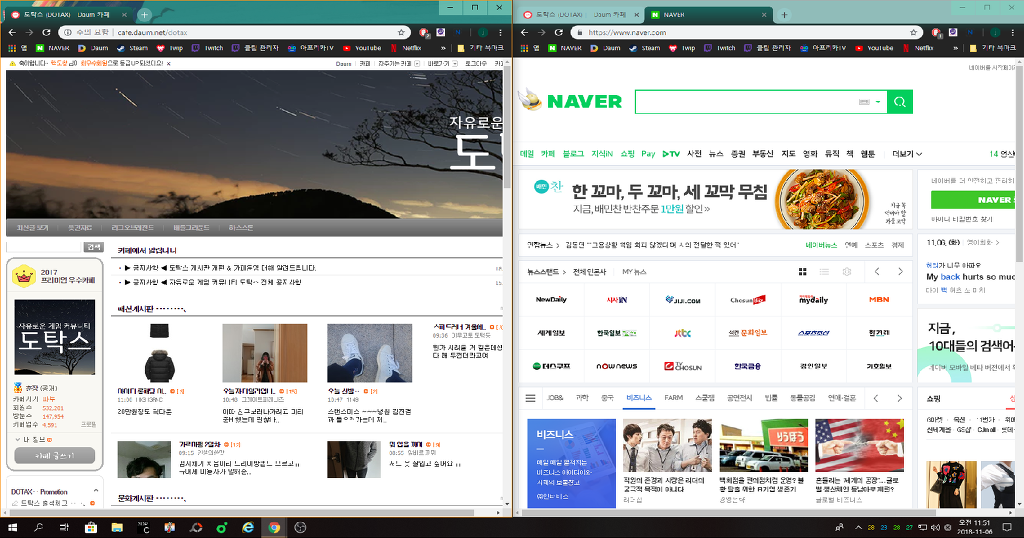Open YouTube bookmark in the Daum cafe window
The width and height of the screenshot is (1024, 538).
[362, 48]
